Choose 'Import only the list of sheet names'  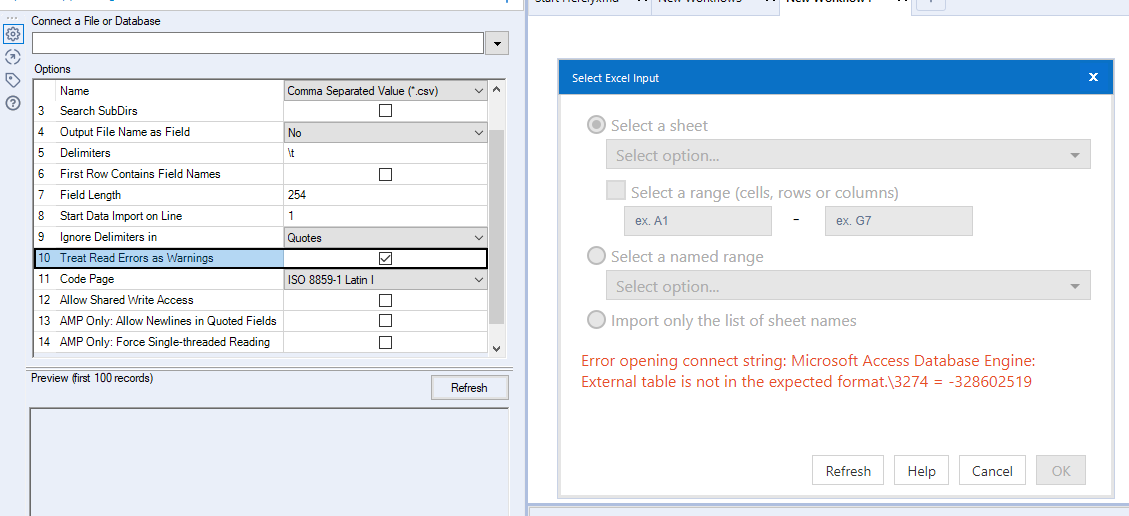pyautogui.click(x=596, y=320)
